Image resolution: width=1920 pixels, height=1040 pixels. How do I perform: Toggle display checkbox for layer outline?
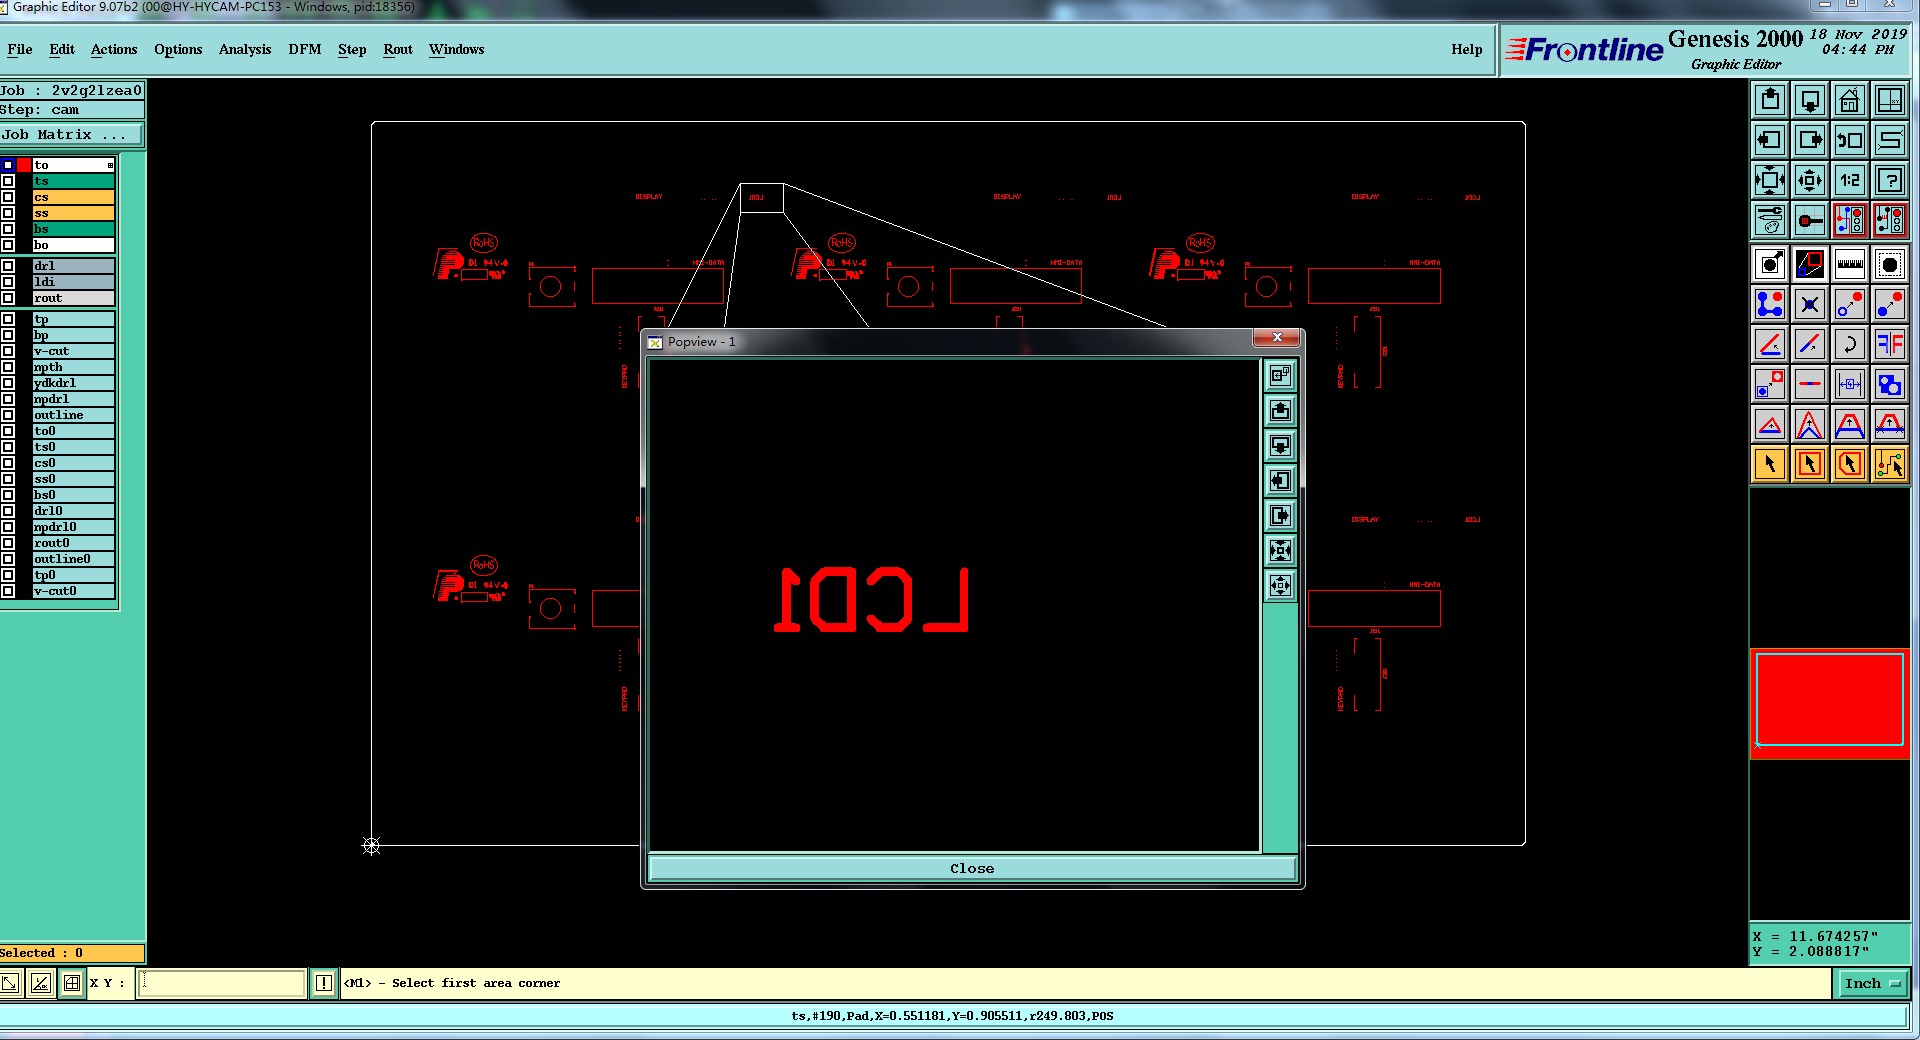pos(8,415)
